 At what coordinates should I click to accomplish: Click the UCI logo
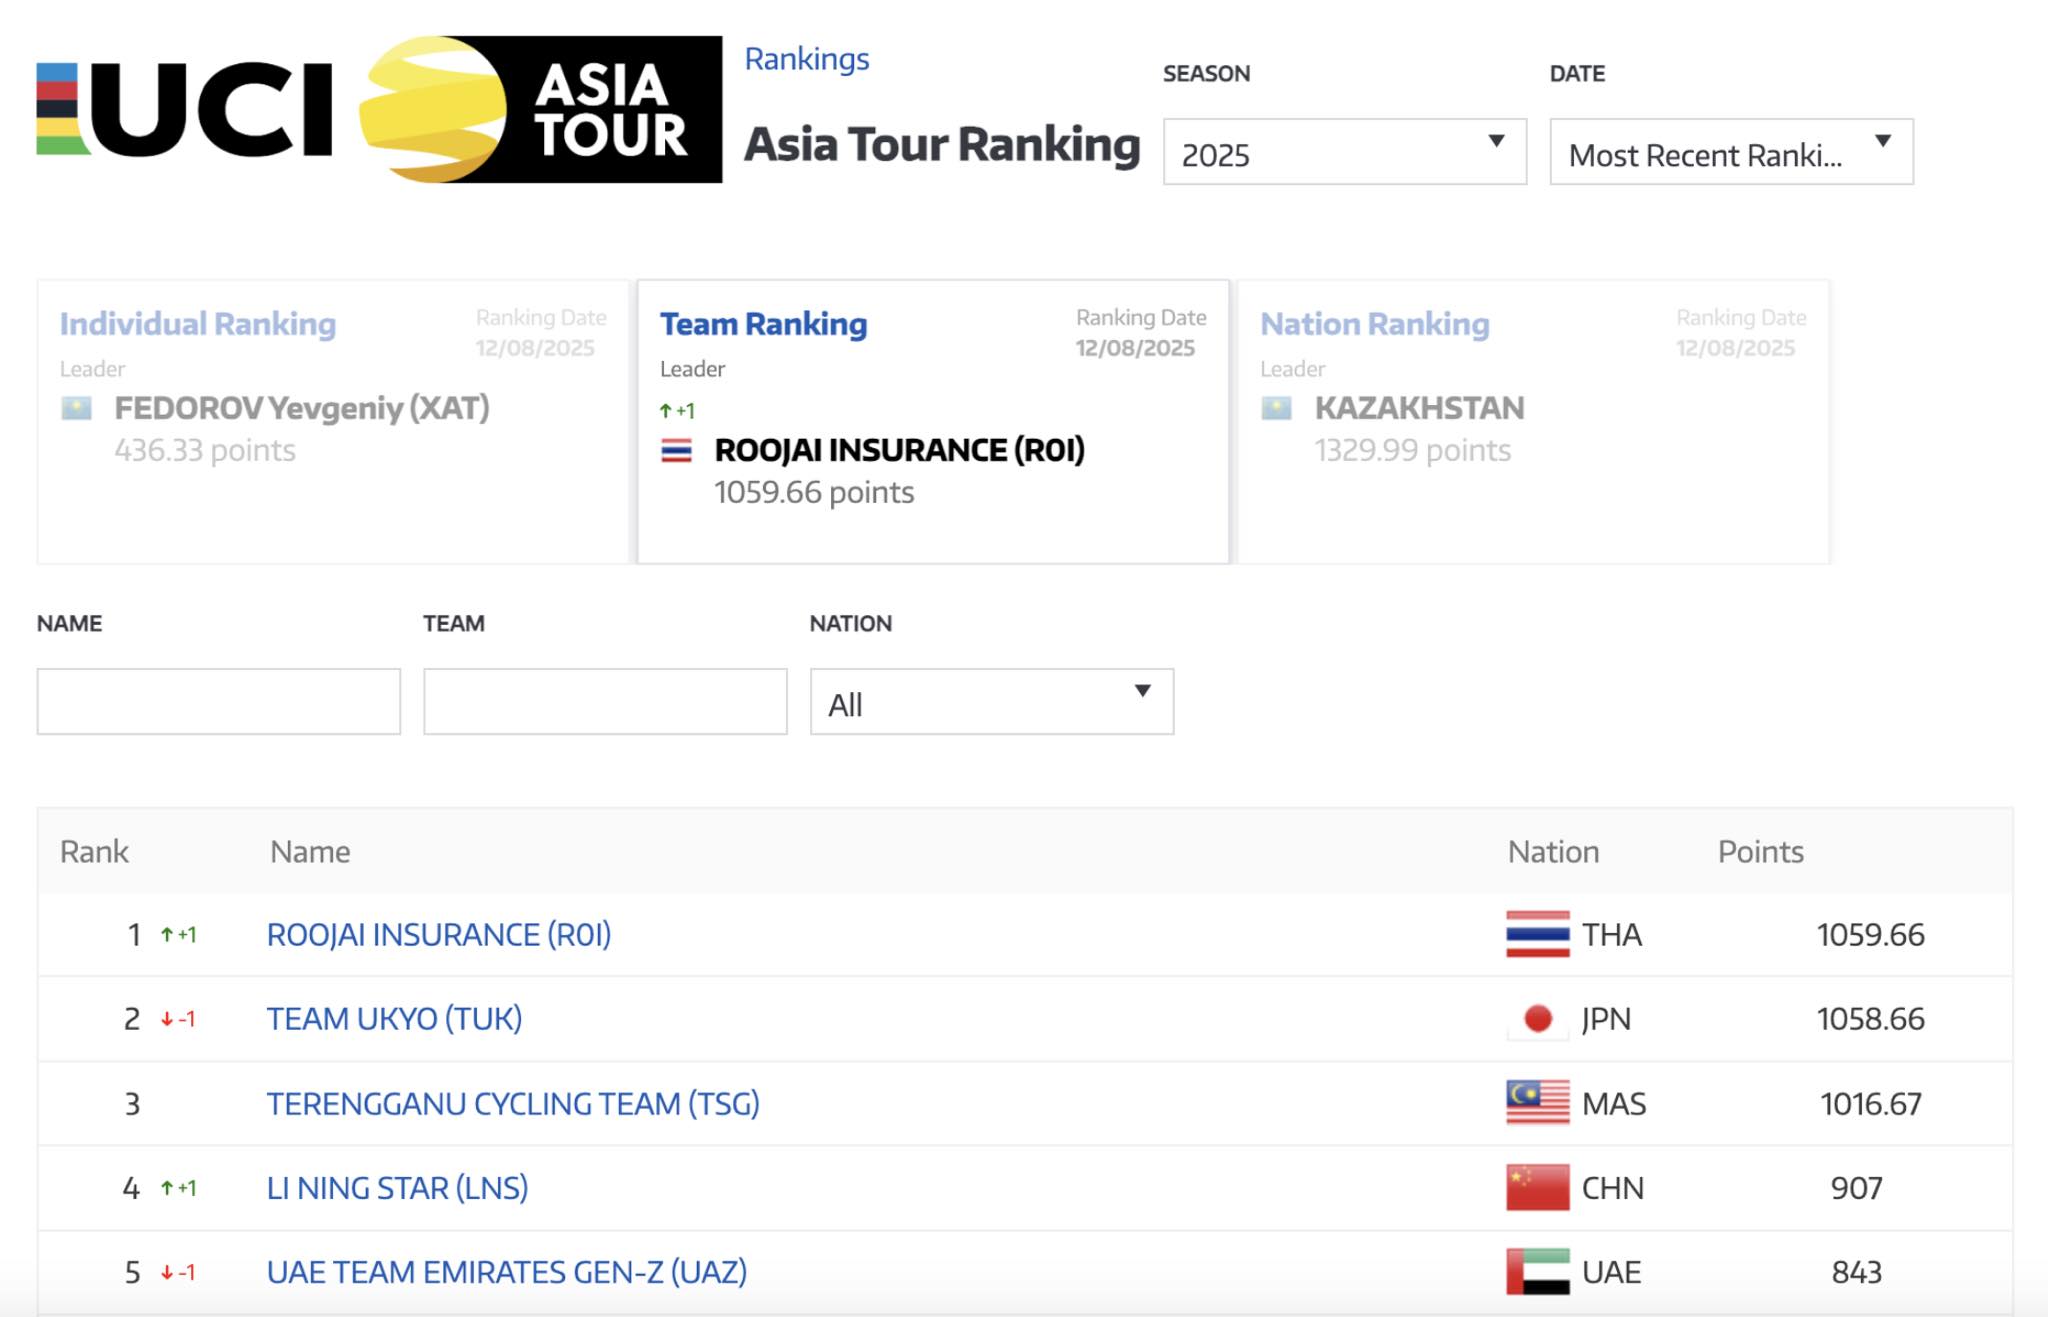pos(184,109)
